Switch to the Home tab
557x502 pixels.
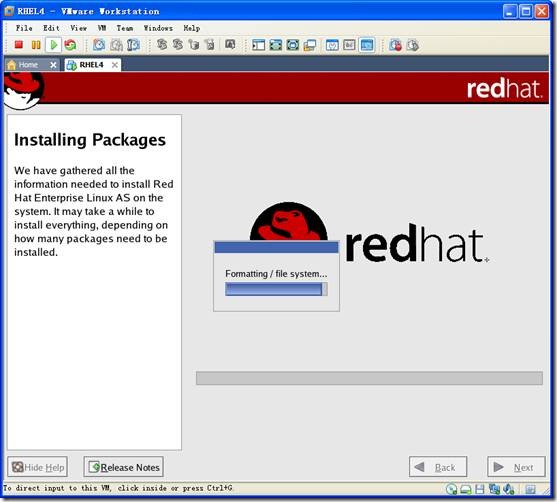coord(28,65)
